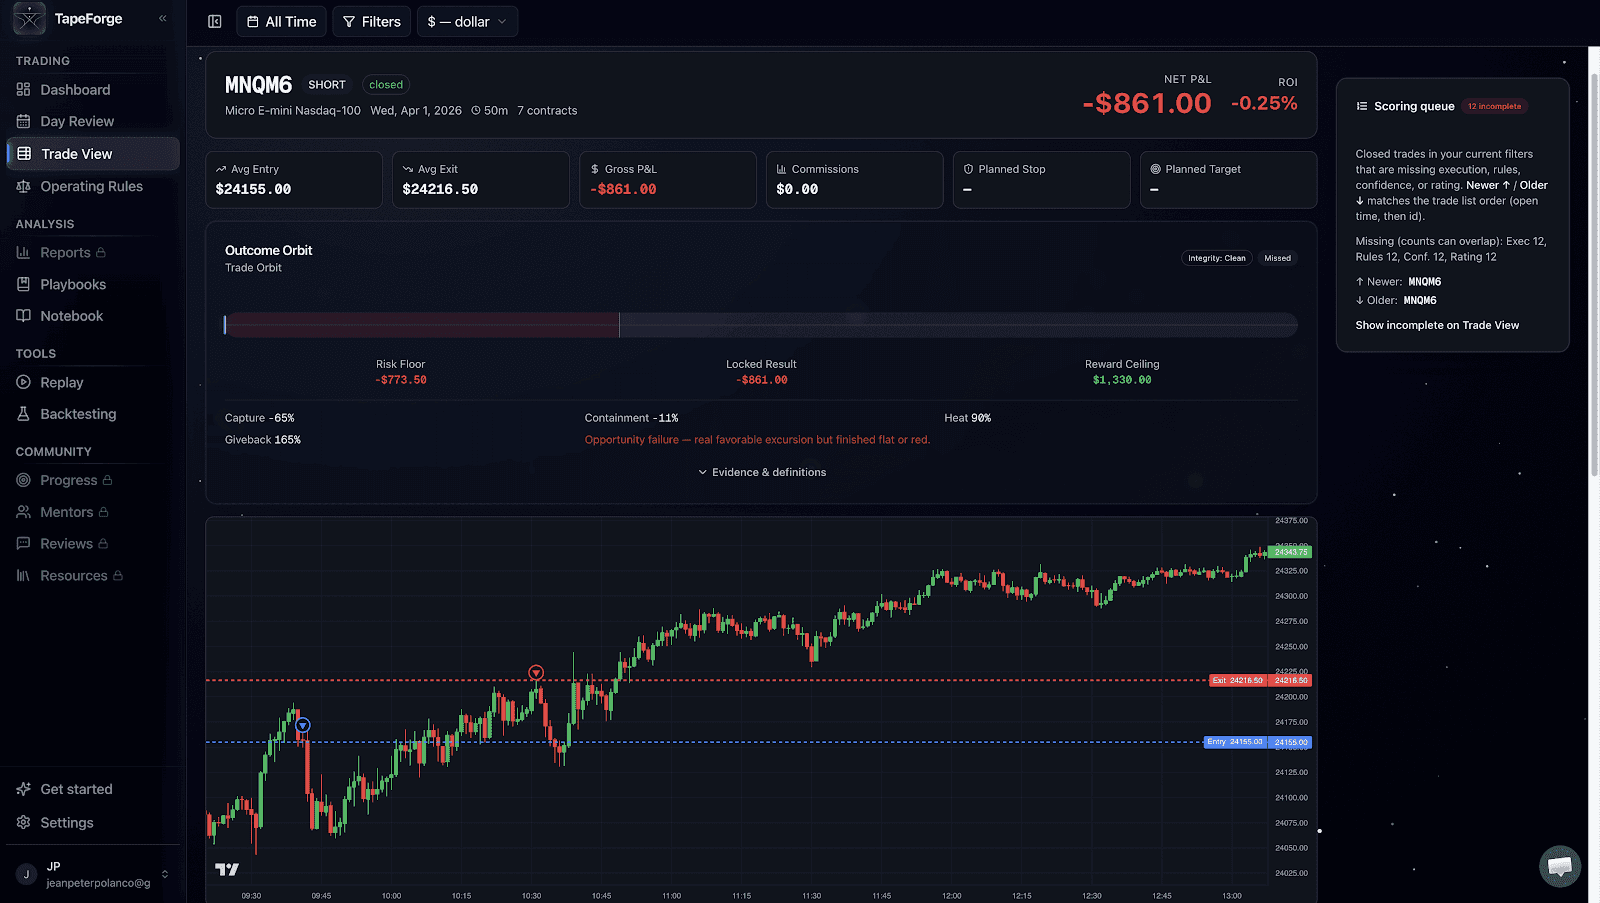1600x903 pixels.
Task: Open Settings from the sidebar
Action: pos(92,823)
